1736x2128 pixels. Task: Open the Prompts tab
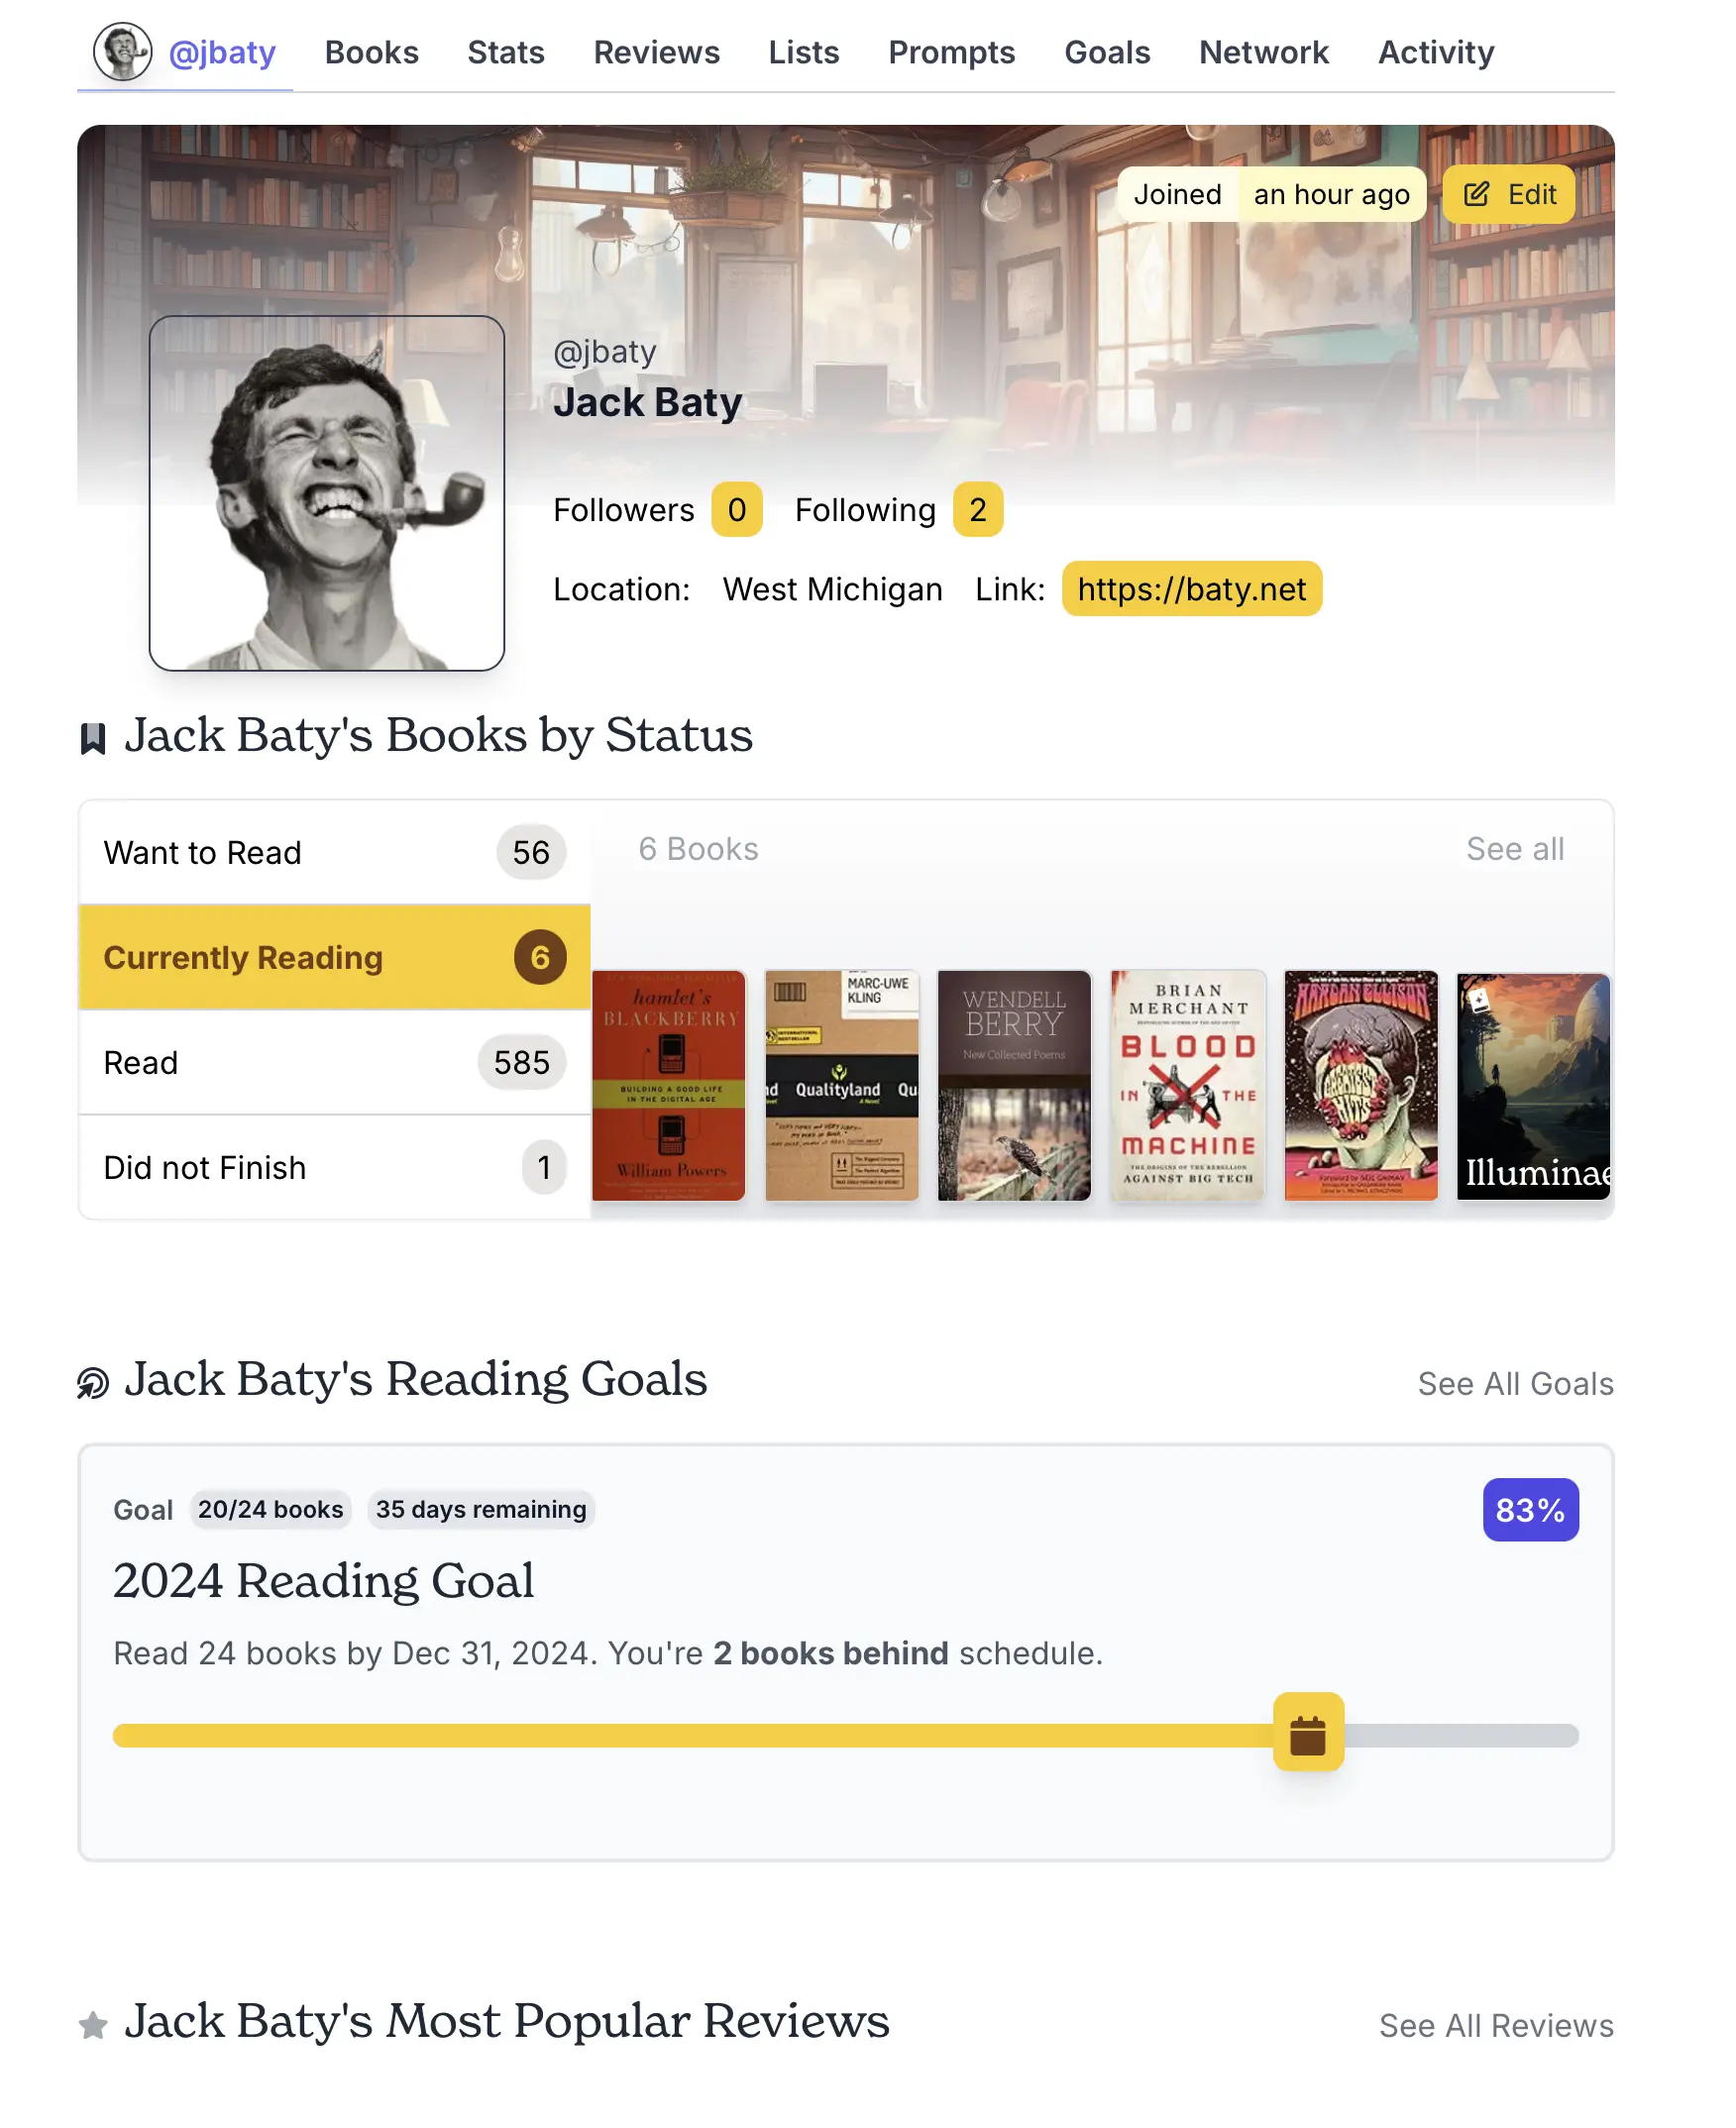(x=951, y=52)
